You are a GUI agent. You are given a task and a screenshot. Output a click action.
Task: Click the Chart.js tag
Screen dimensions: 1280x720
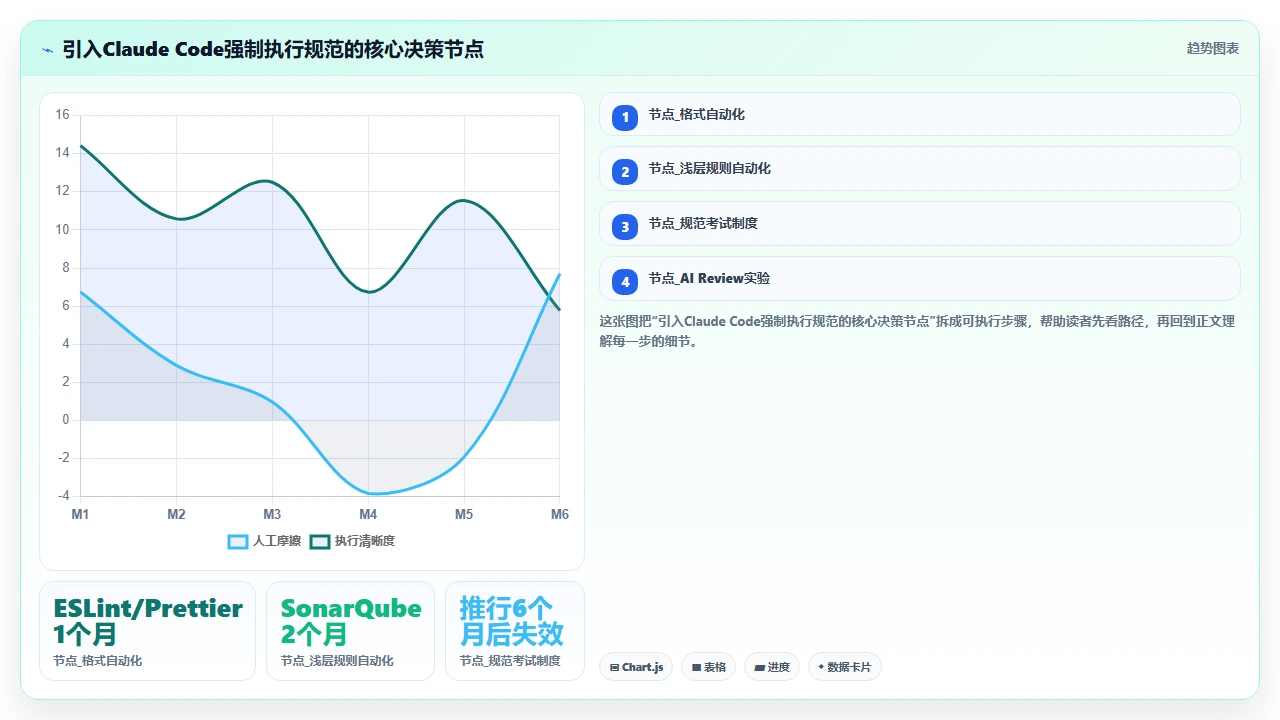tap(636, 667)
